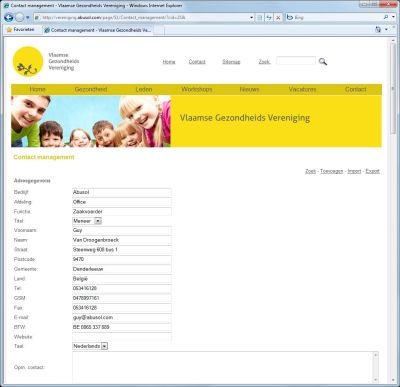This screenshot has width=400, height=387.
Task: Click the Postcode field containing 9470
Action: (x=122, y=259)
